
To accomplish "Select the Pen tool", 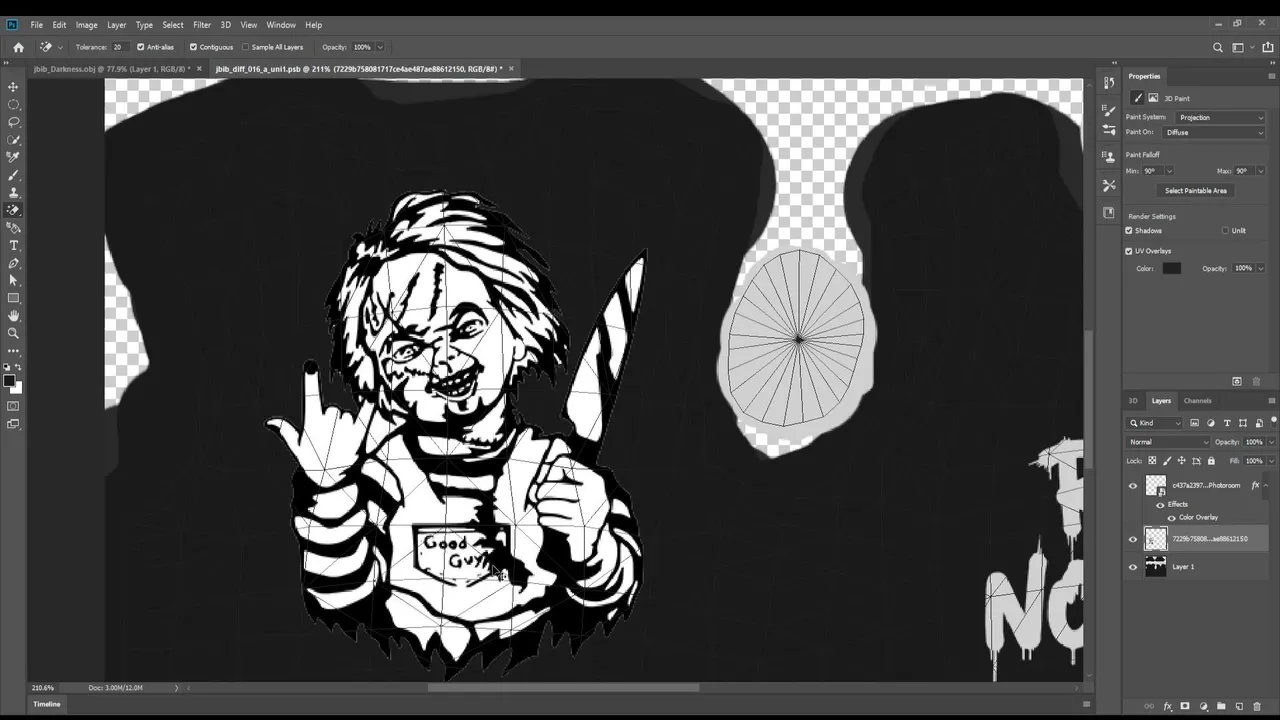I will coord(14,263).
